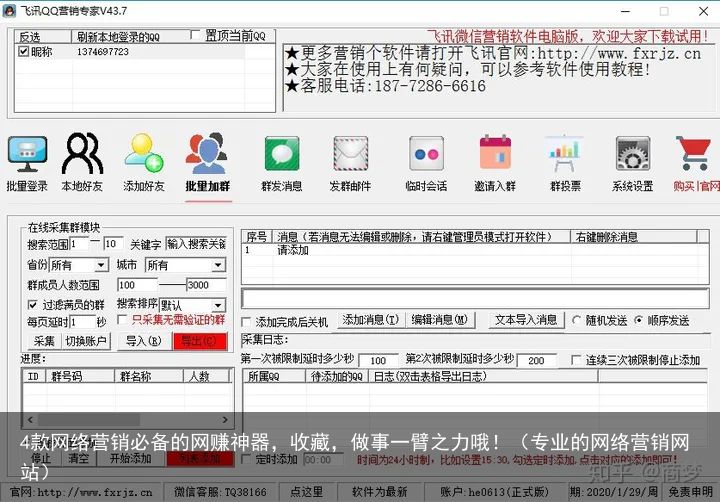Screen dimensions: 720x502
Task: Expand the 省份 dropdown
Action: [x=101, y=265]
